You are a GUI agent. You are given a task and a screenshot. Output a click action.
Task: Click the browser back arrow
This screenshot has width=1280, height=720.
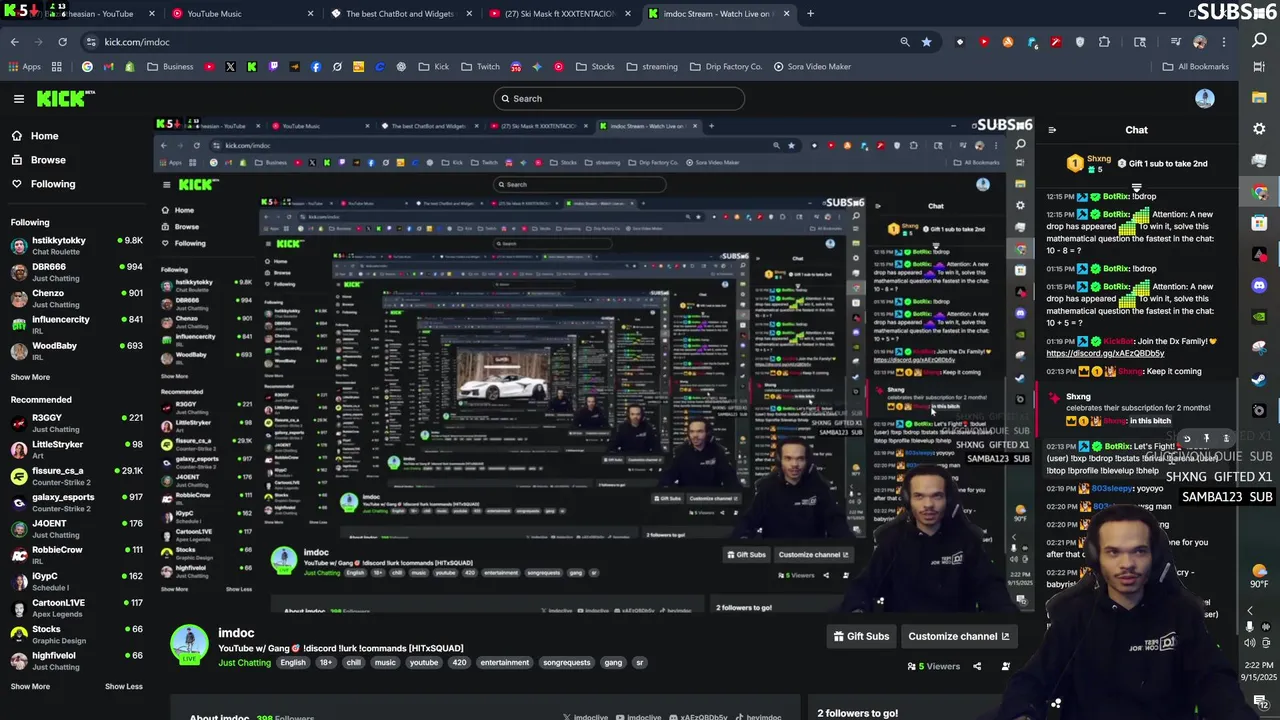click(x=14, y=42)
